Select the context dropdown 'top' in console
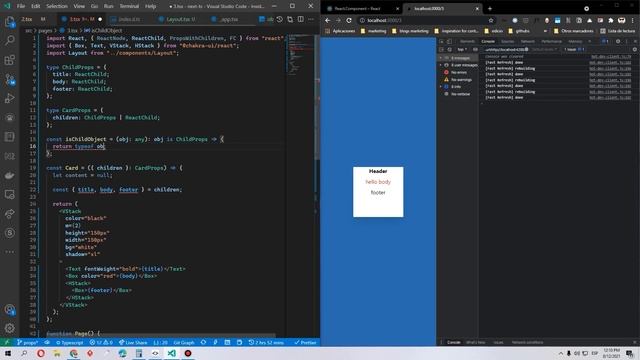 [x=462, y=49]
